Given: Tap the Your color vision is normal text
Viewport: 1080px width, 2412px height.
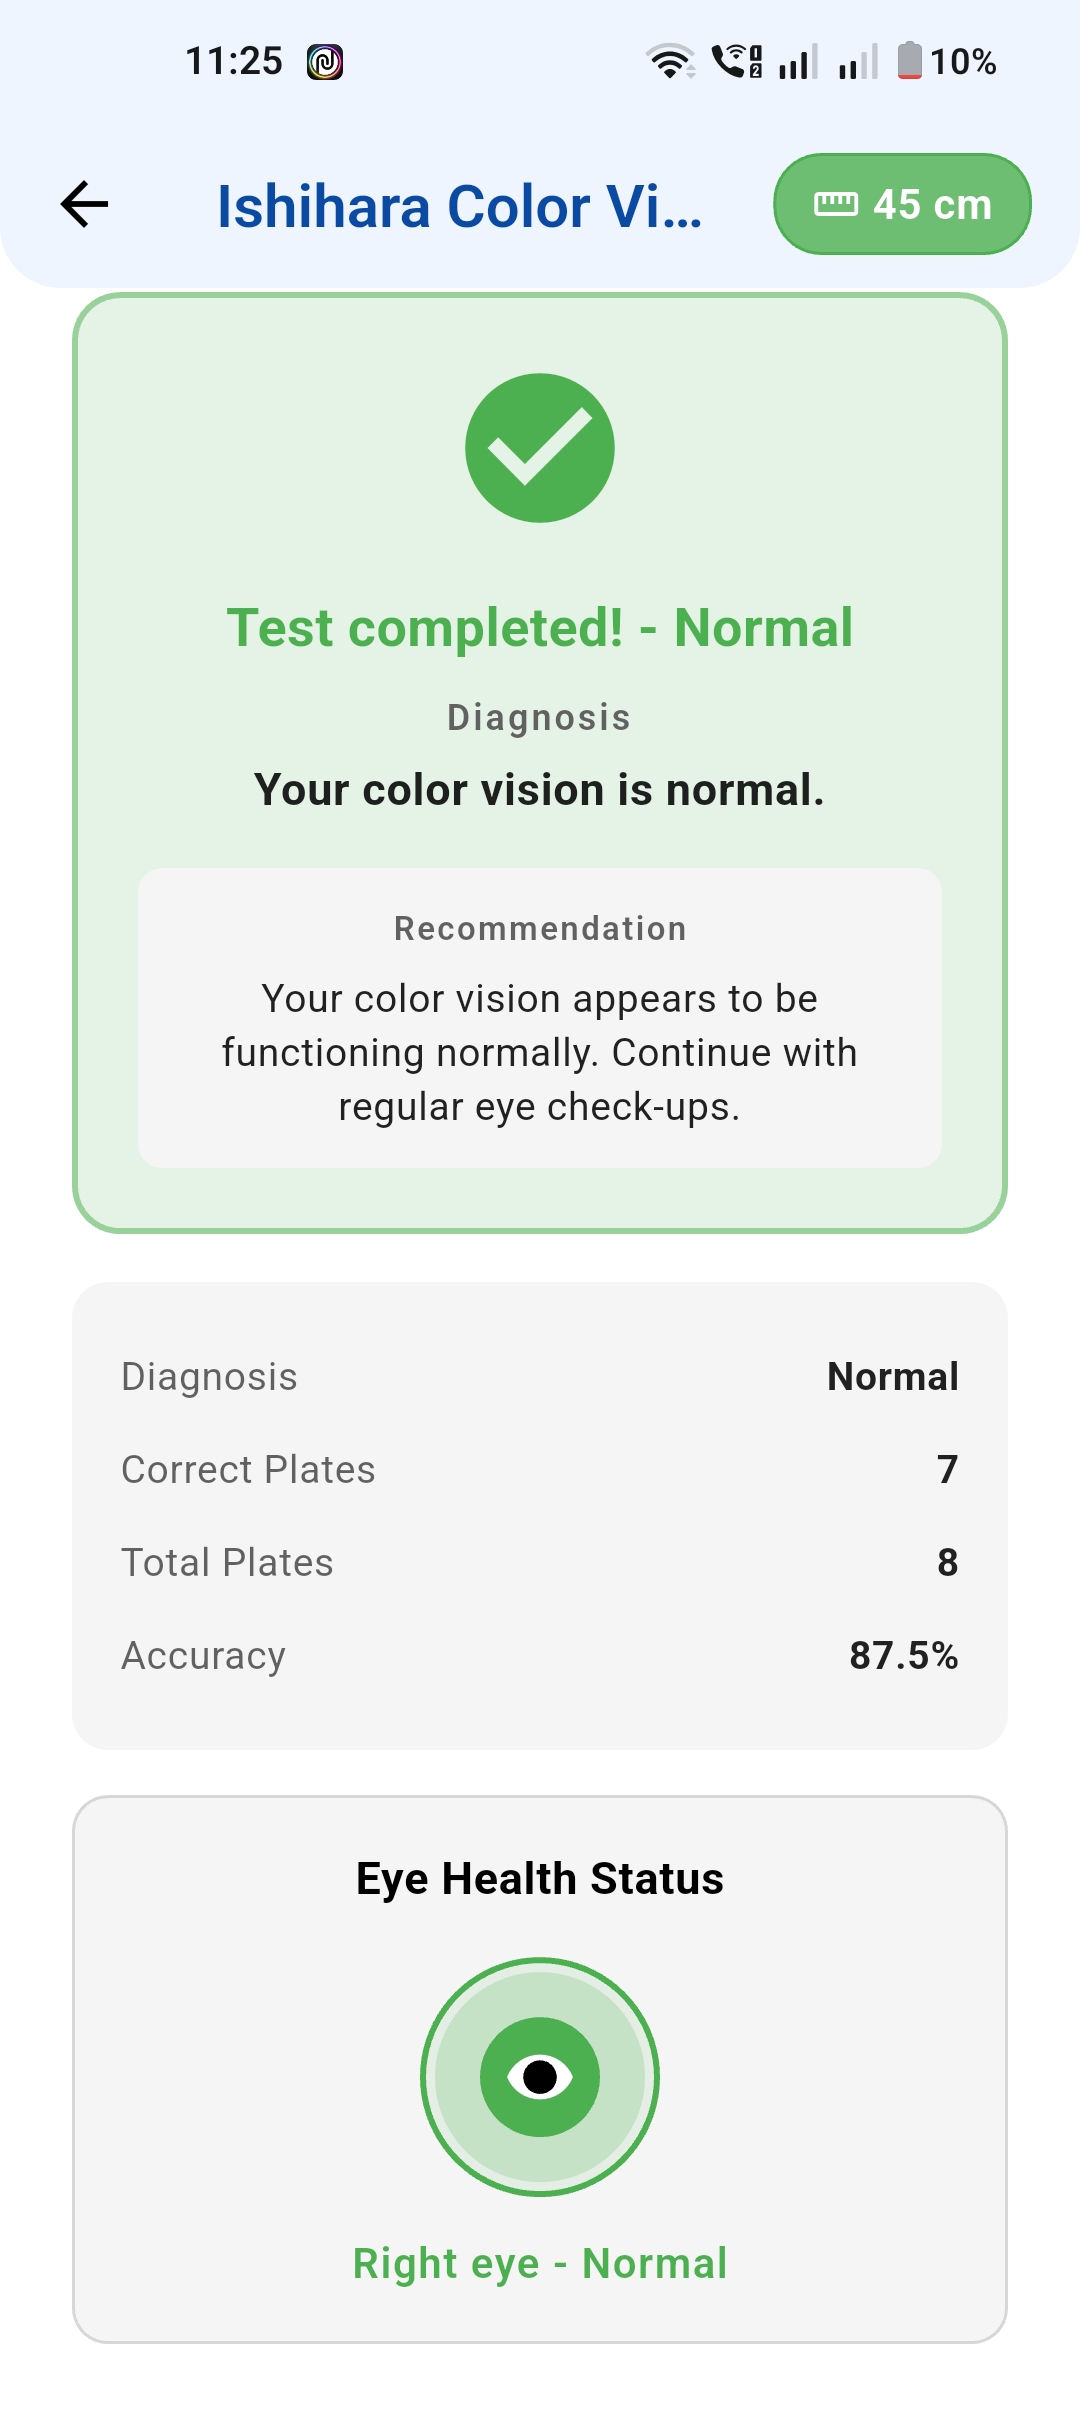Looking at the screenshot, I should (x=540, y=790).
